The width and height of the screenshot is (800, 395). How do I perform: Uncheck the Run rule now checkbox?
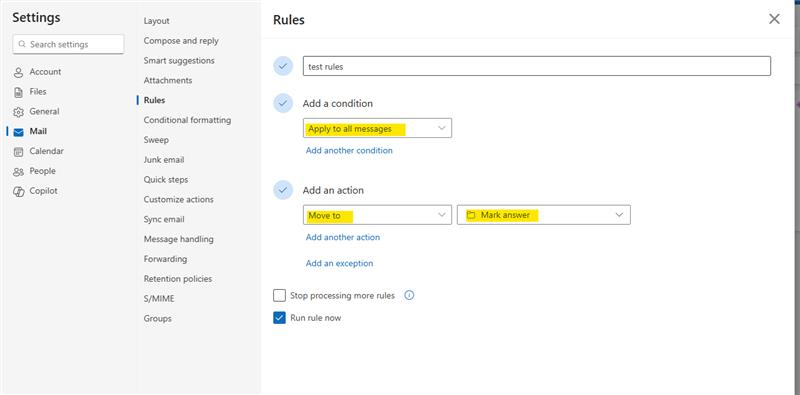tap(279, 317)
